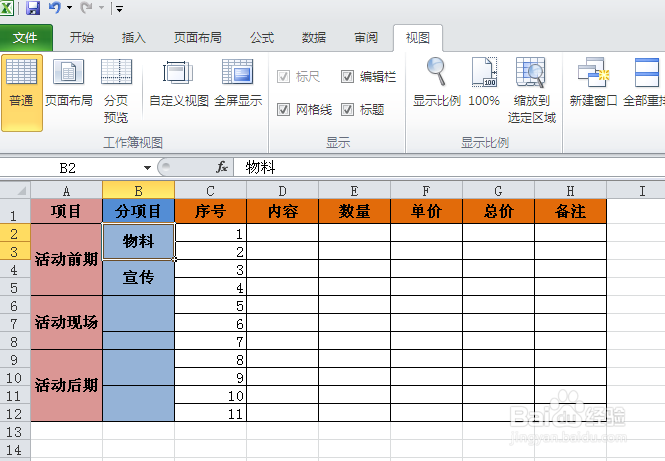Viewport: 665px width, 461px height.
Task: Select the 活动前期 merged cell
Action: 66,259
